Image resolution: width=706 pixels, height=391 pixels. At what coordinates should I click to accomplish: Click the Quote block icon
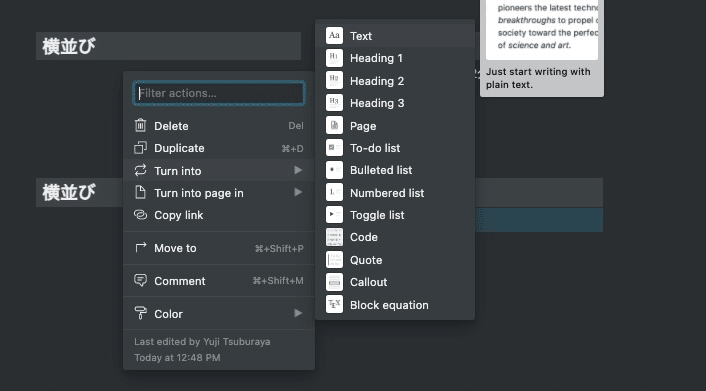point(334,259)
